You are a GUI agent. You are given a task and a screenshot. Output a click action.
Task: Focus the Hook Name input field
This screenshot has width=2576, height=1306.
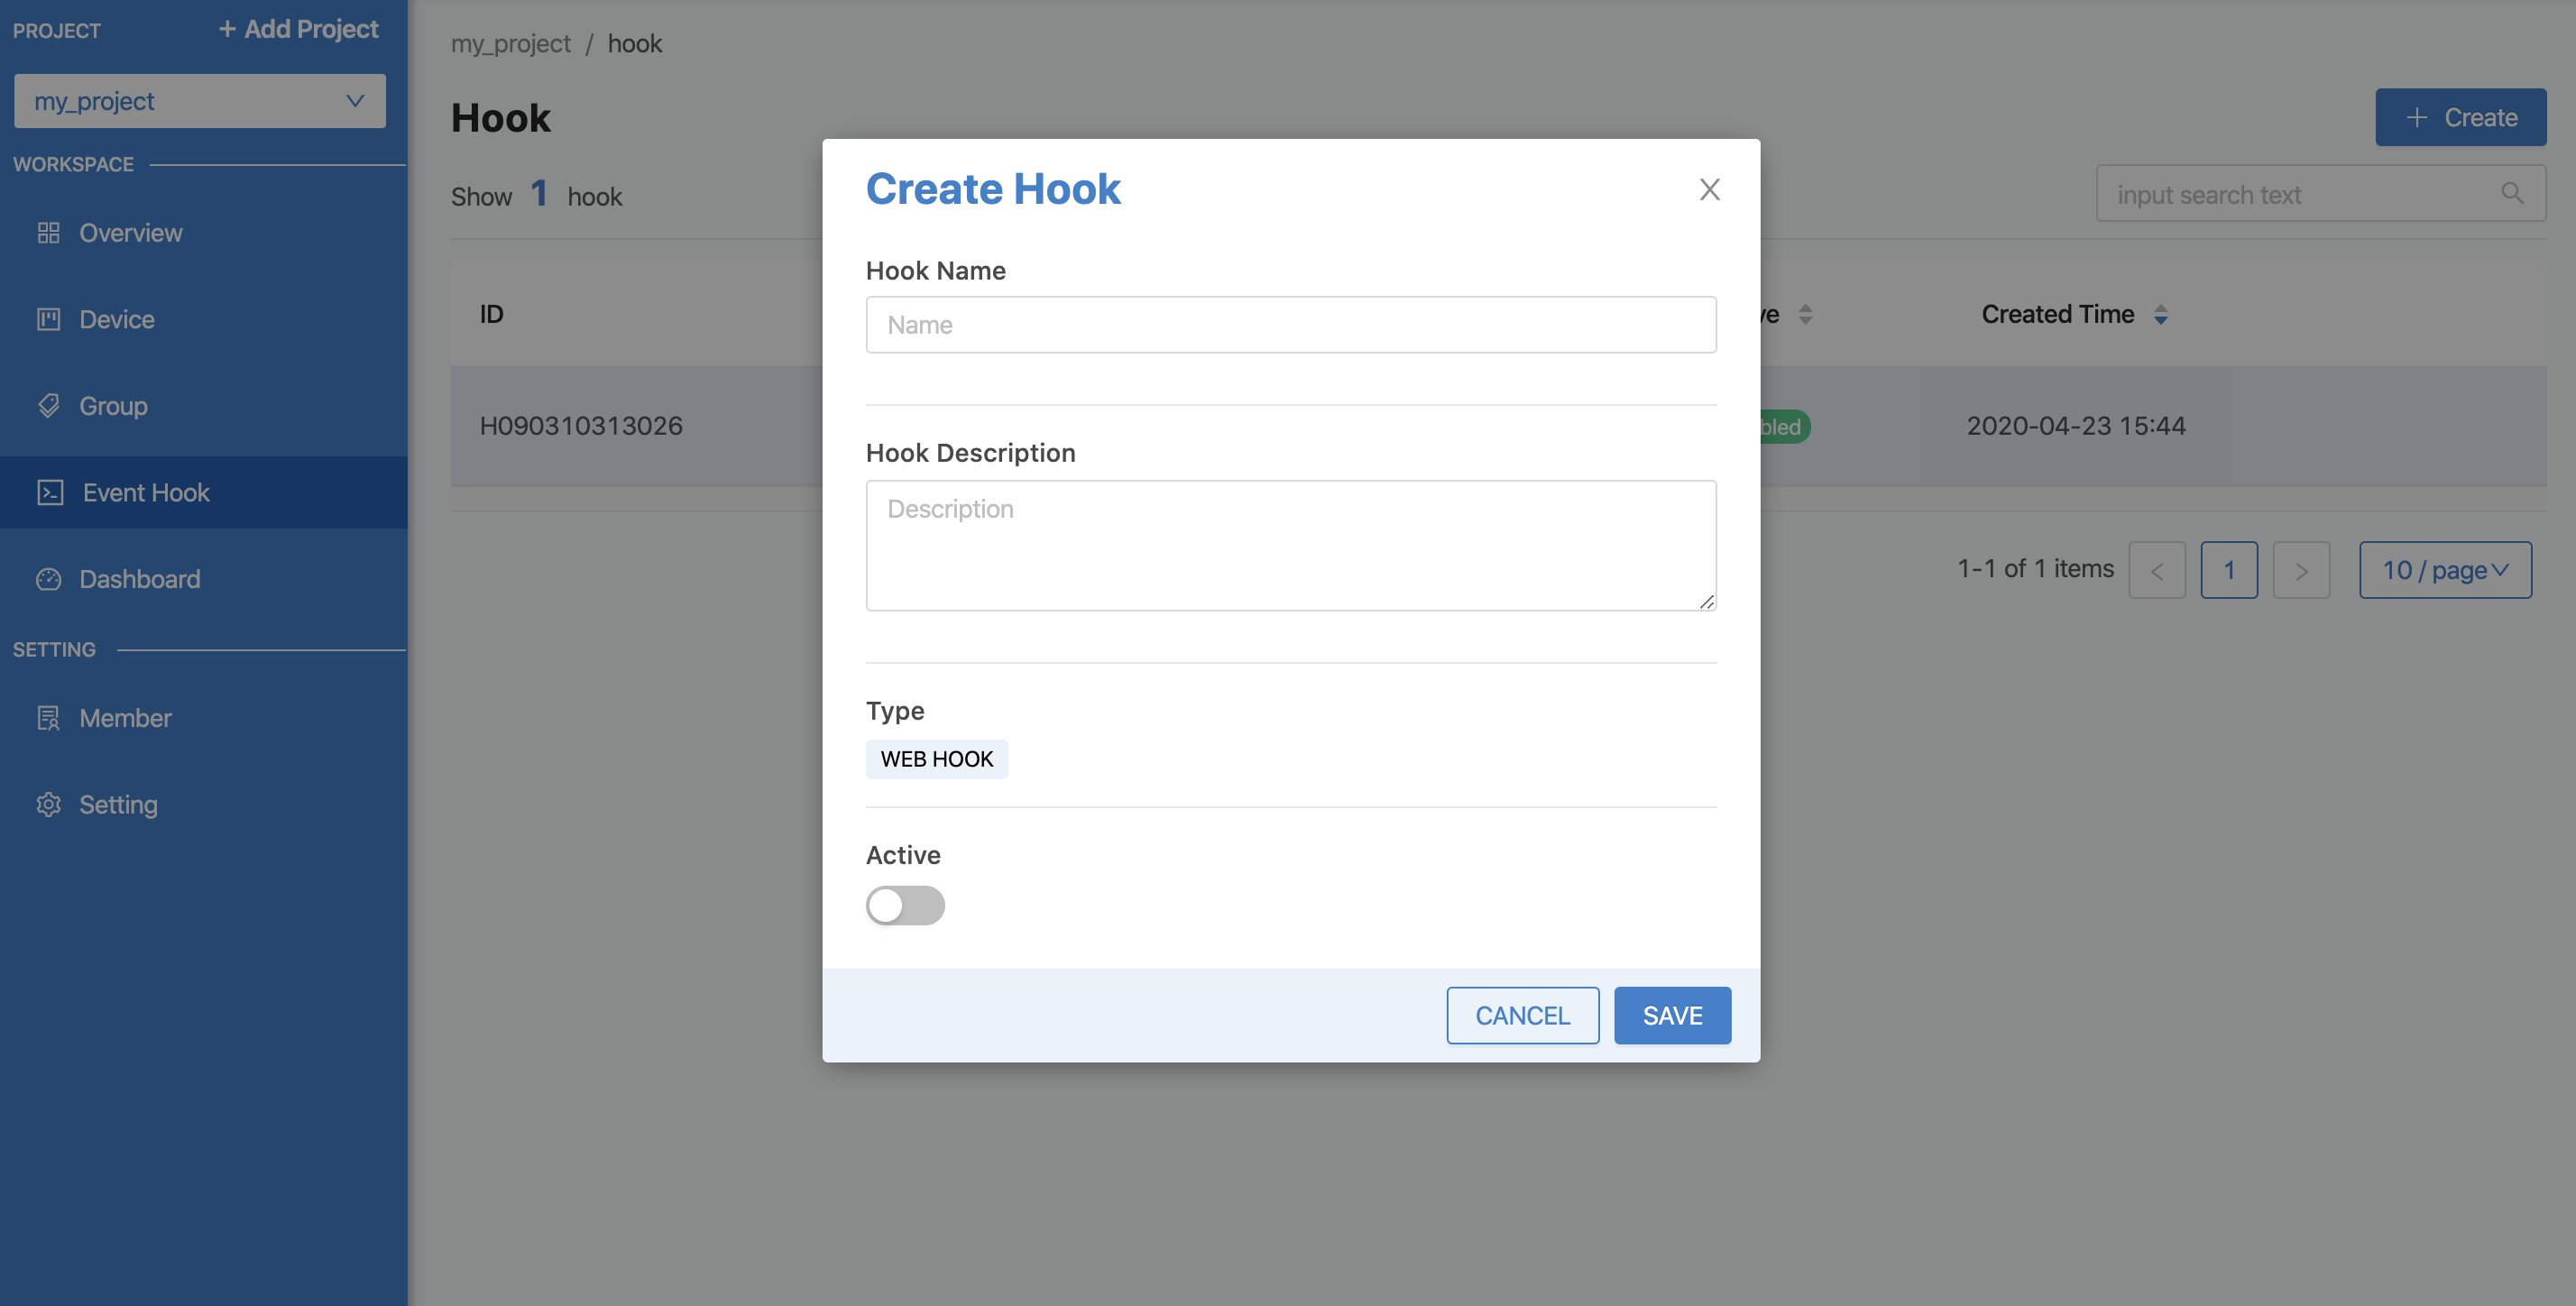1291,324
